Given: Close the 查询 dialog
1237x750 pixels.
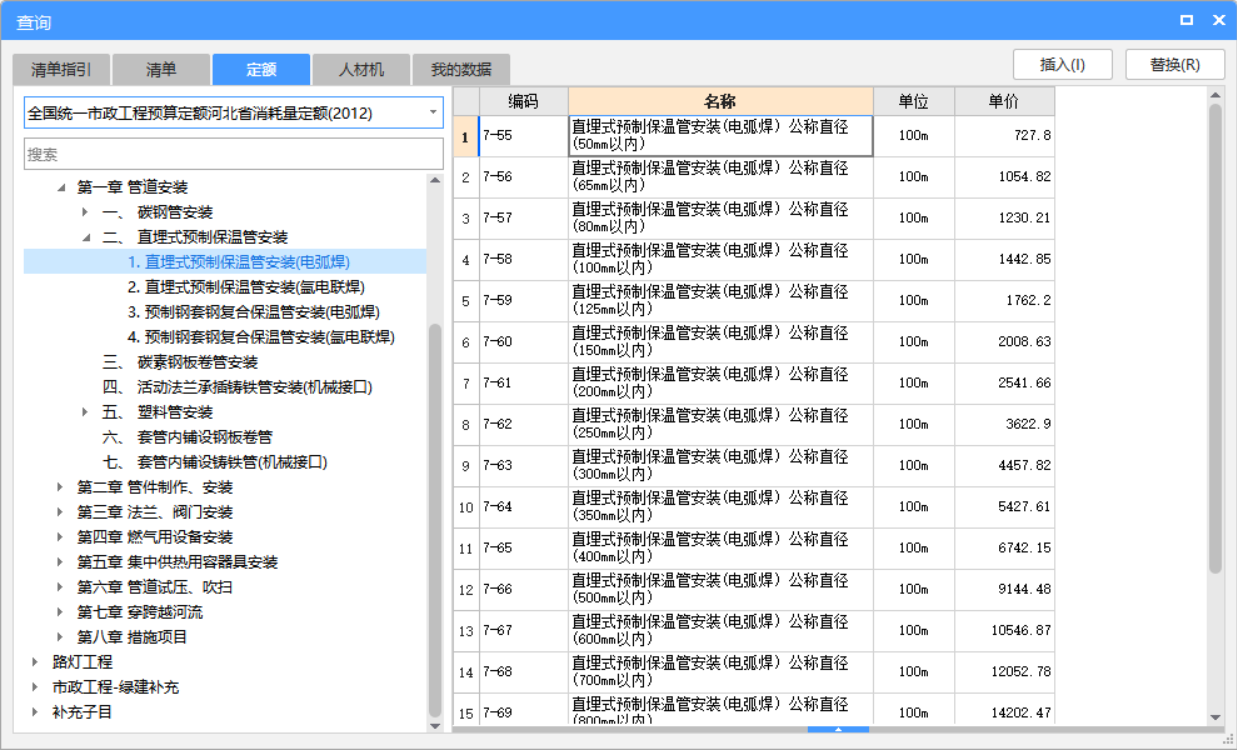Looking at the screenshot, I should 1219,20.
